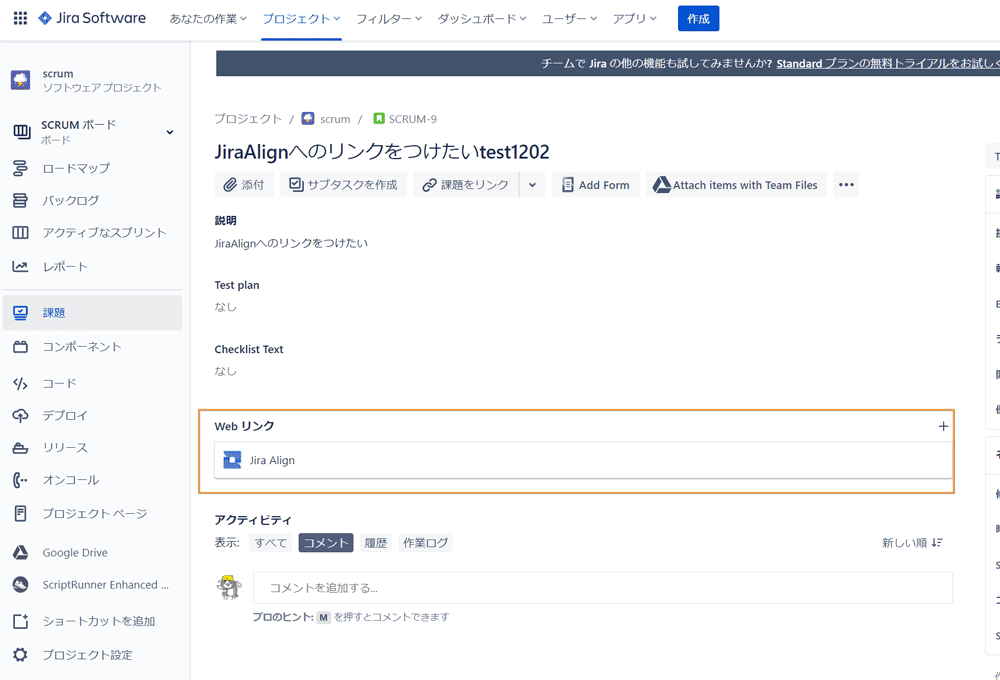
Task: Click the blue 作成 button
Action: click(x=698, y=18)
